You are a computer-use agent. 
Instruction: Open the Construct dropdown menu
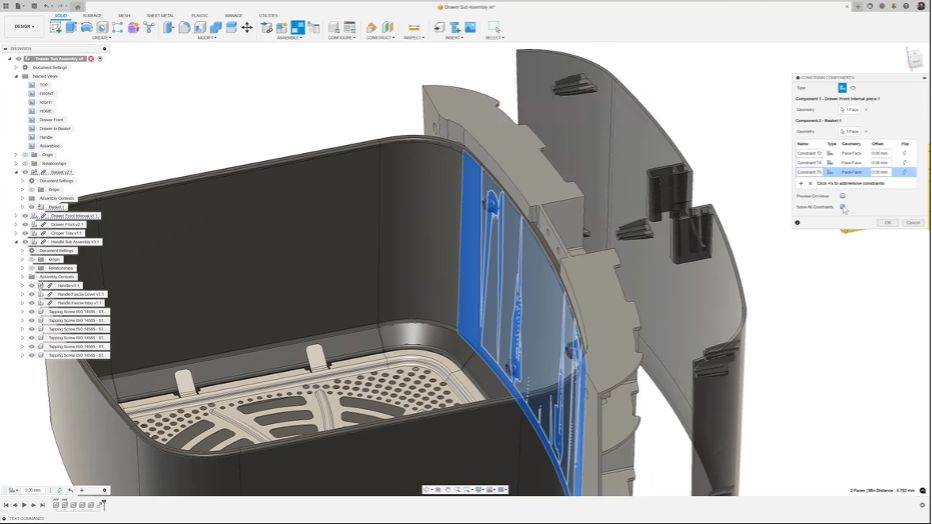click(380, 38)
